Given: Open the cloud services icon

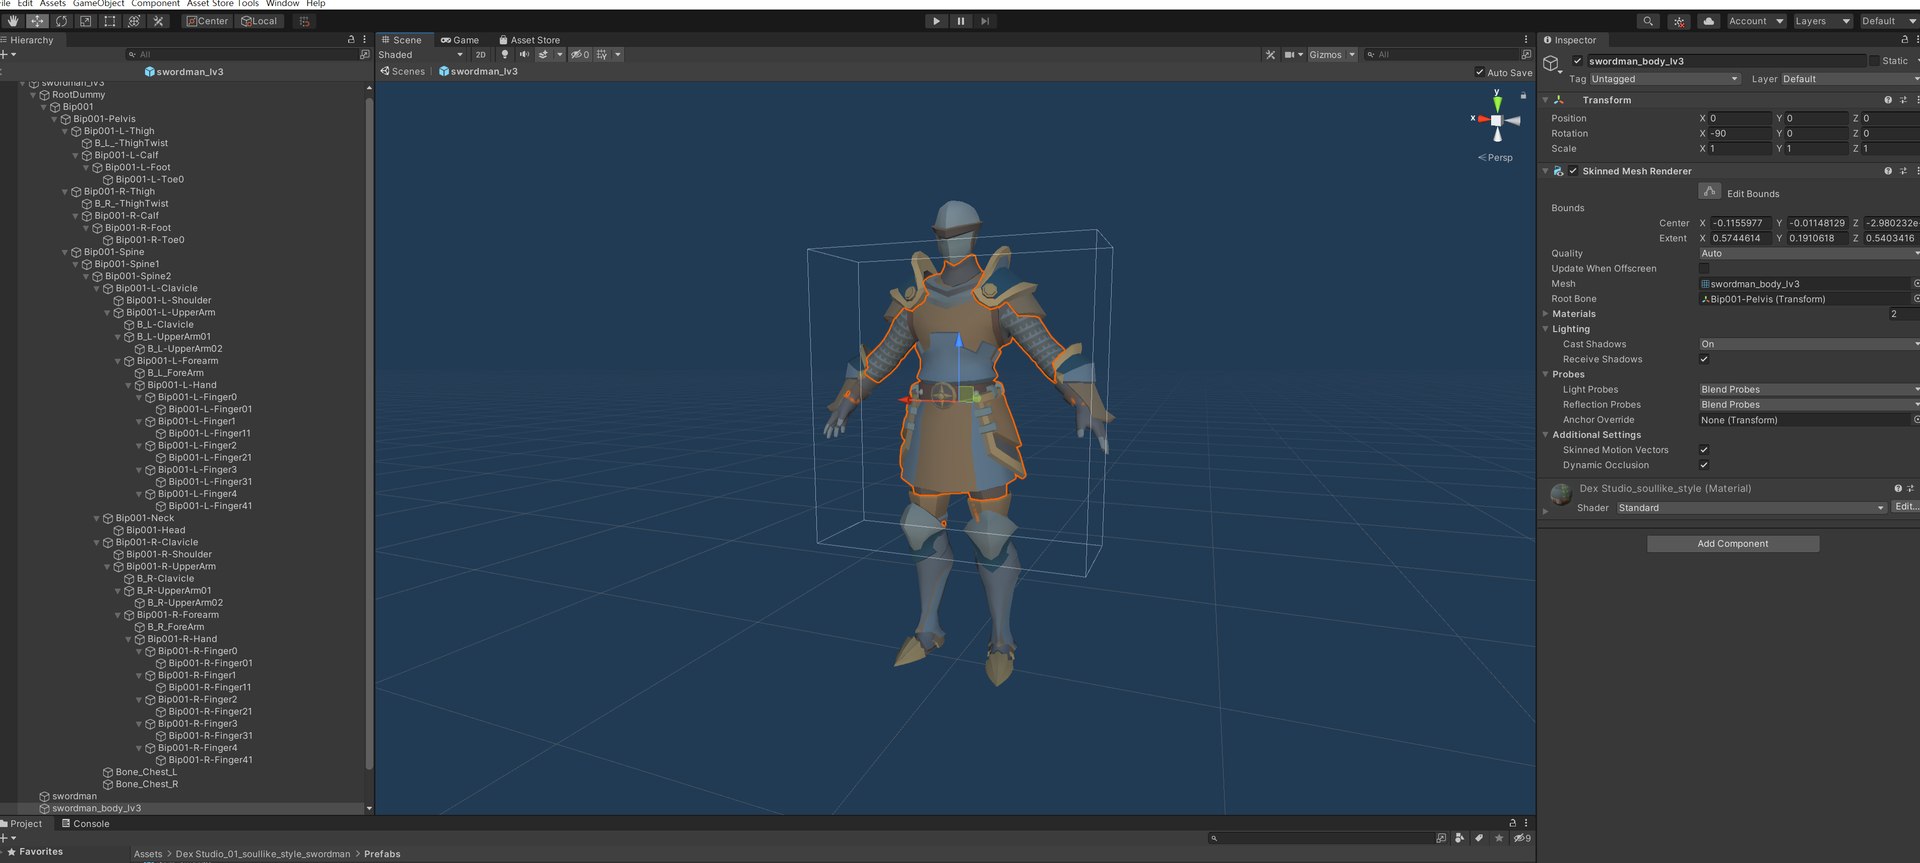Looking at the screenshot, I should pyautogui.click(x=1708, y=21).
